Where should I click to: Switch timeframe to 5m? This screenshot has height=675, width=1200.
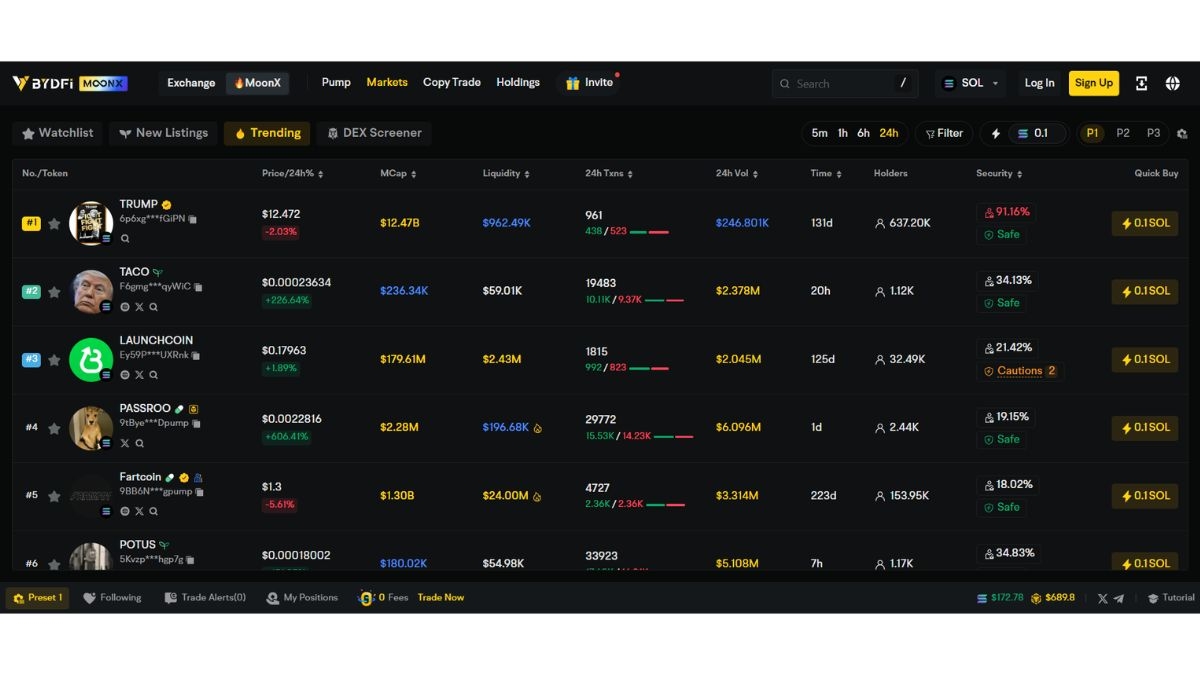pyautogui.click(x=819, y=133)
